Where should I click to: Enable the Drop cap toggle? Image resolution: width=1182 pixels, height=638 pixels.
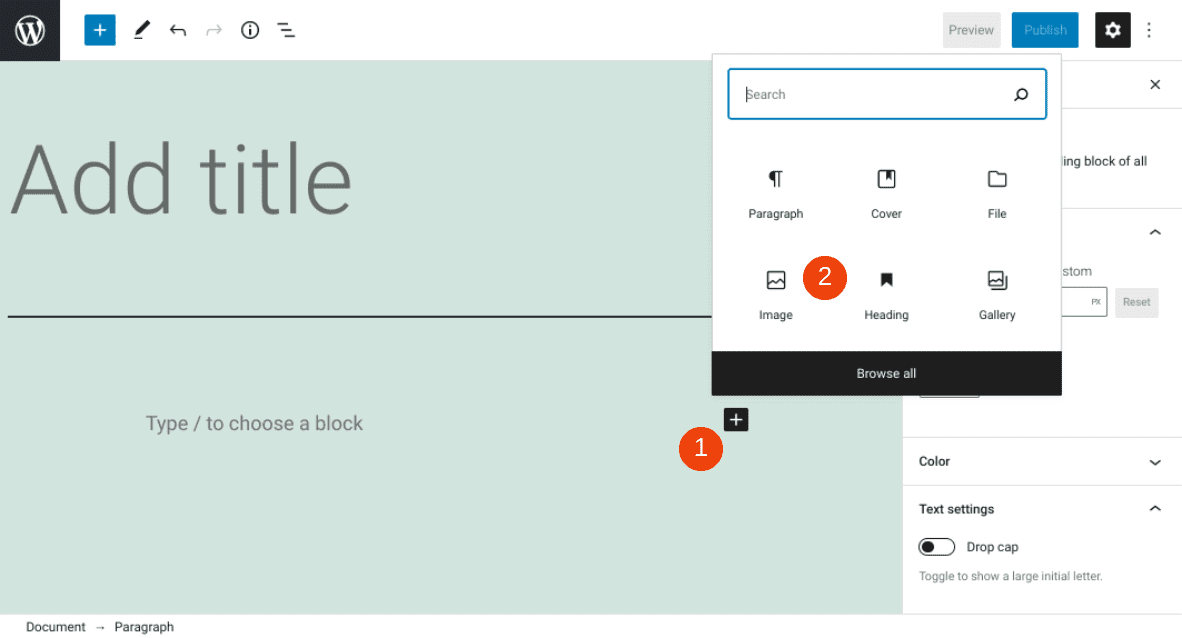[936, 547]
